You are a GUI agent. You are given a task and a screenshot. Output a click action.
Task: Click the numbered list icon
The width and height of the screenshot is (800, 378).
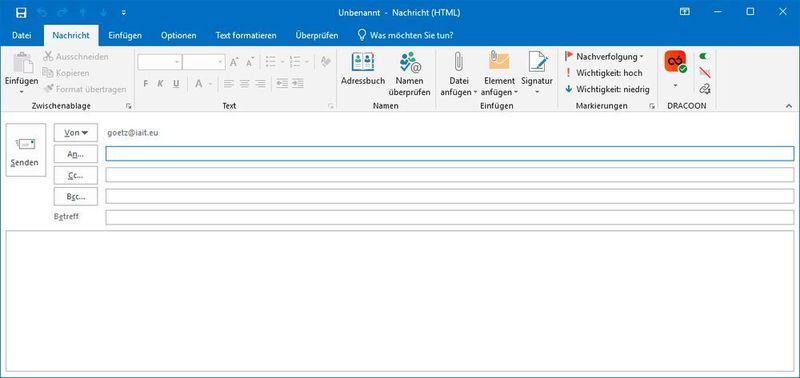pos(294,62)
